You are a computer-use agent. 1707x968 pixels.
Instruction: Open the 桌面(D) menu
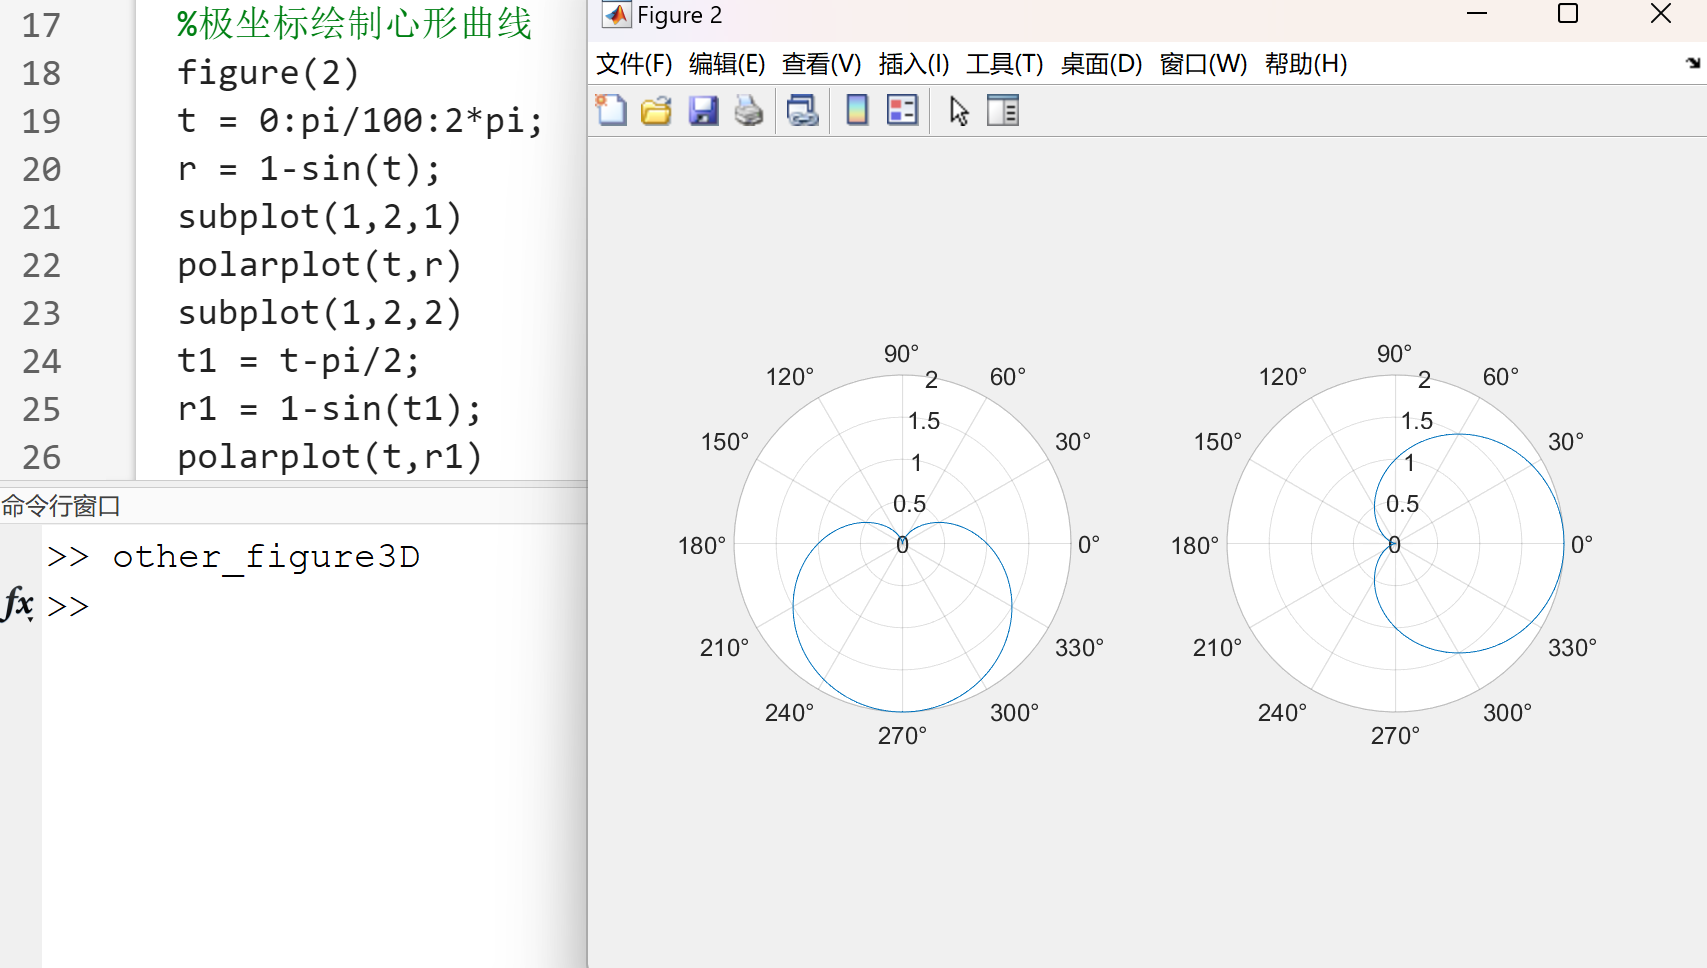pyautogui.click(x=1101, y=64)
